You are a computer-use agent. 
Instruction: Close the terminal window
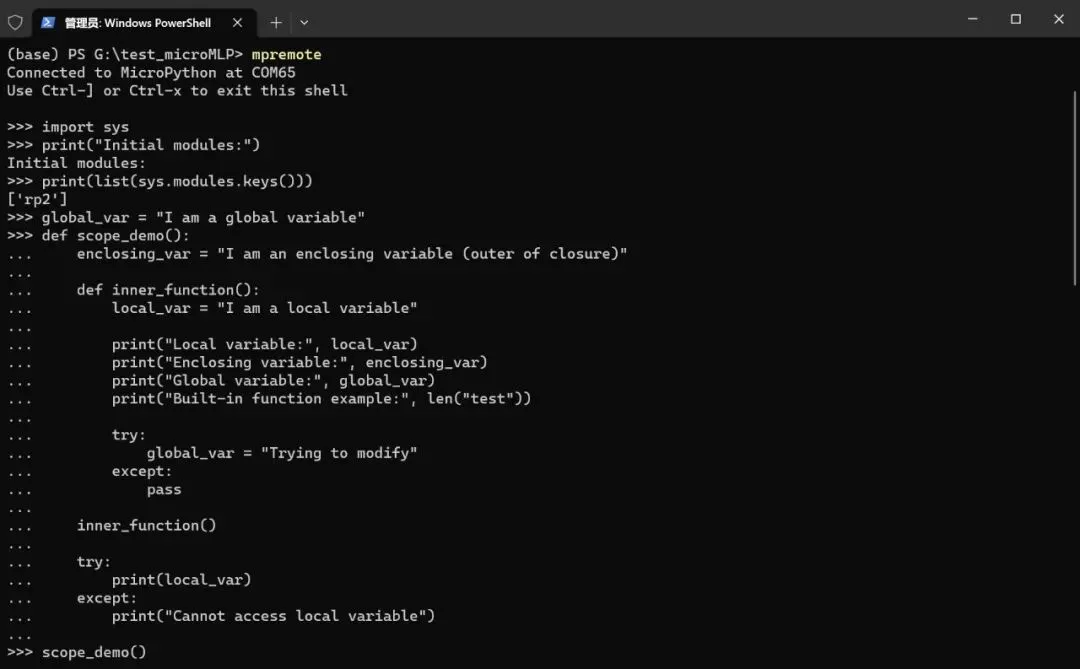[1059, 19]
